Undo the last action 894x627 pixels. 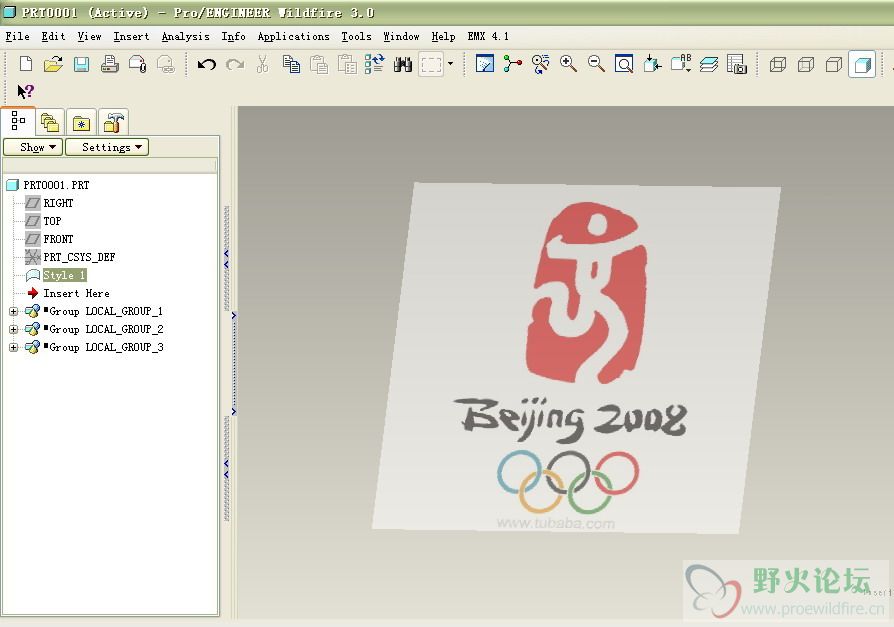[x=206, y=64]
